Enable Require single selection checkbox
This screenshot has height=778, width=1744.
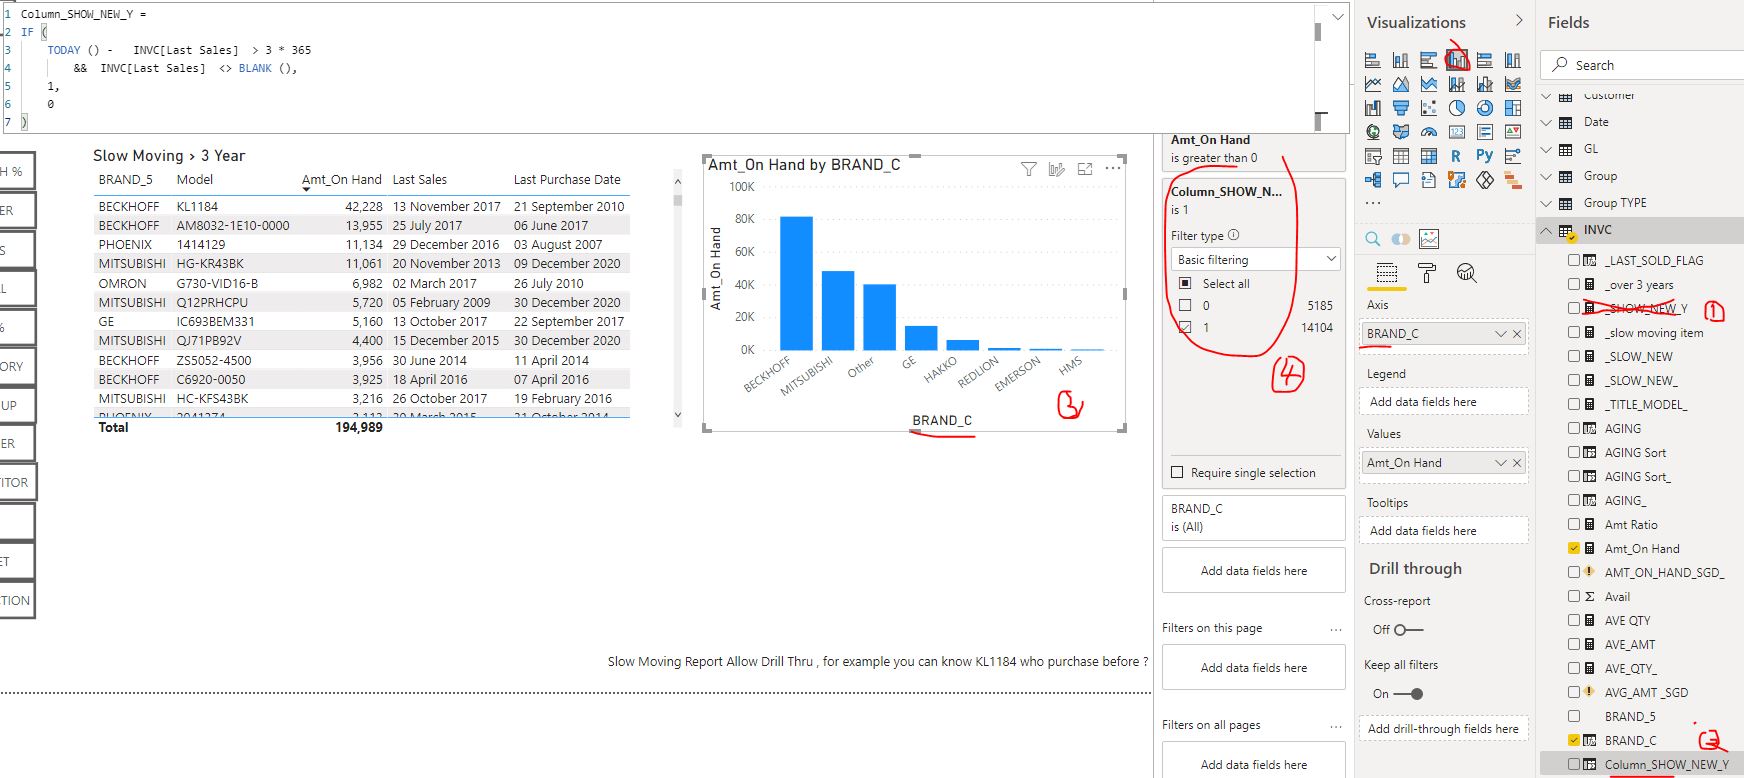[1177, 473]
